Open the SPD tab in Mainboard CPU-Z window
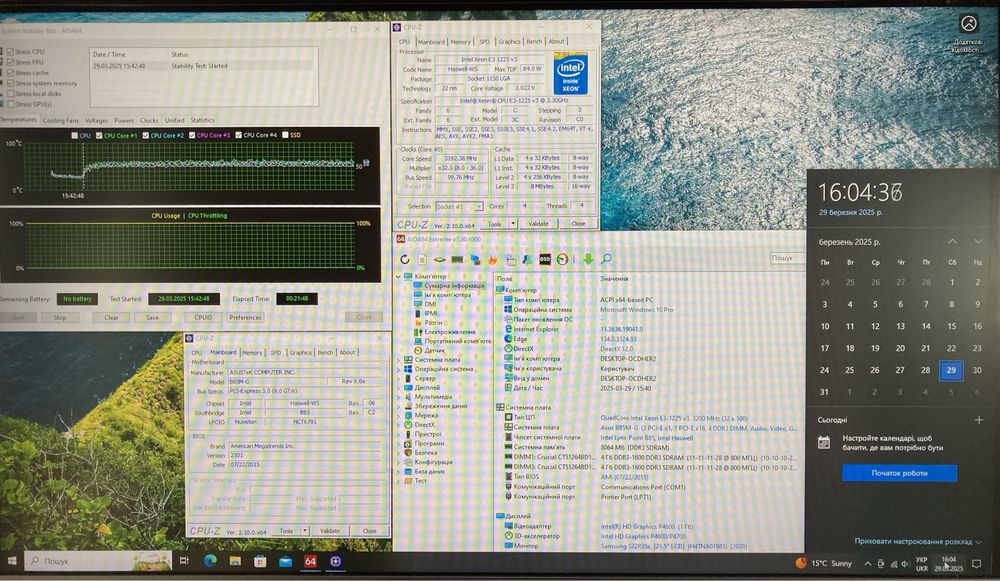1000x581 pixels. (276, 352)
